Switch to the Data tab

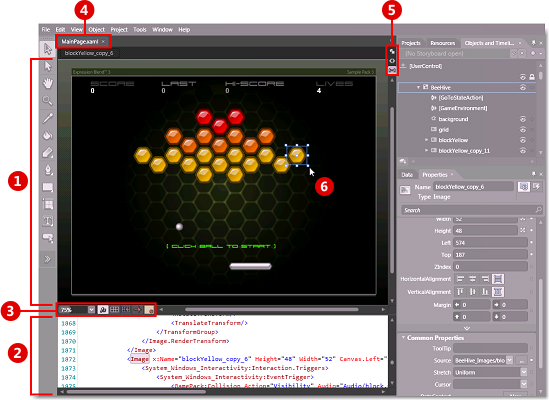tap(407, 174)
